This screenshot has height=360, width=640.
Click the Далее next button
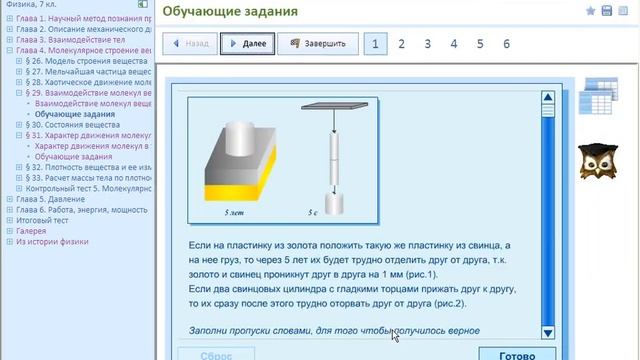coord(247,43)
